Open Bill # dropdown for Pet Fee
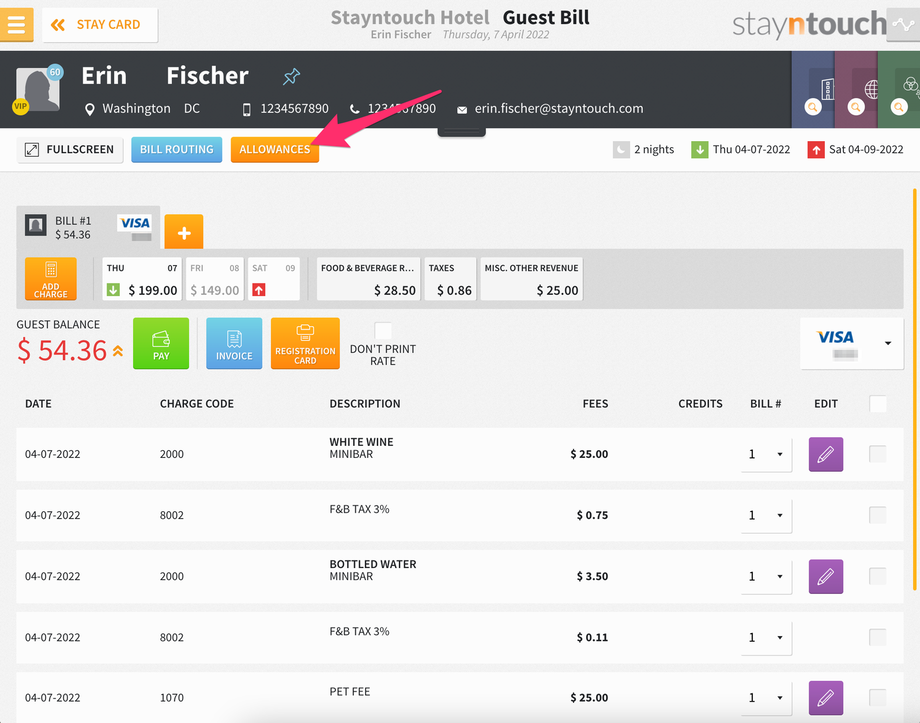This screenshot has height=723, width=920. 766,698
